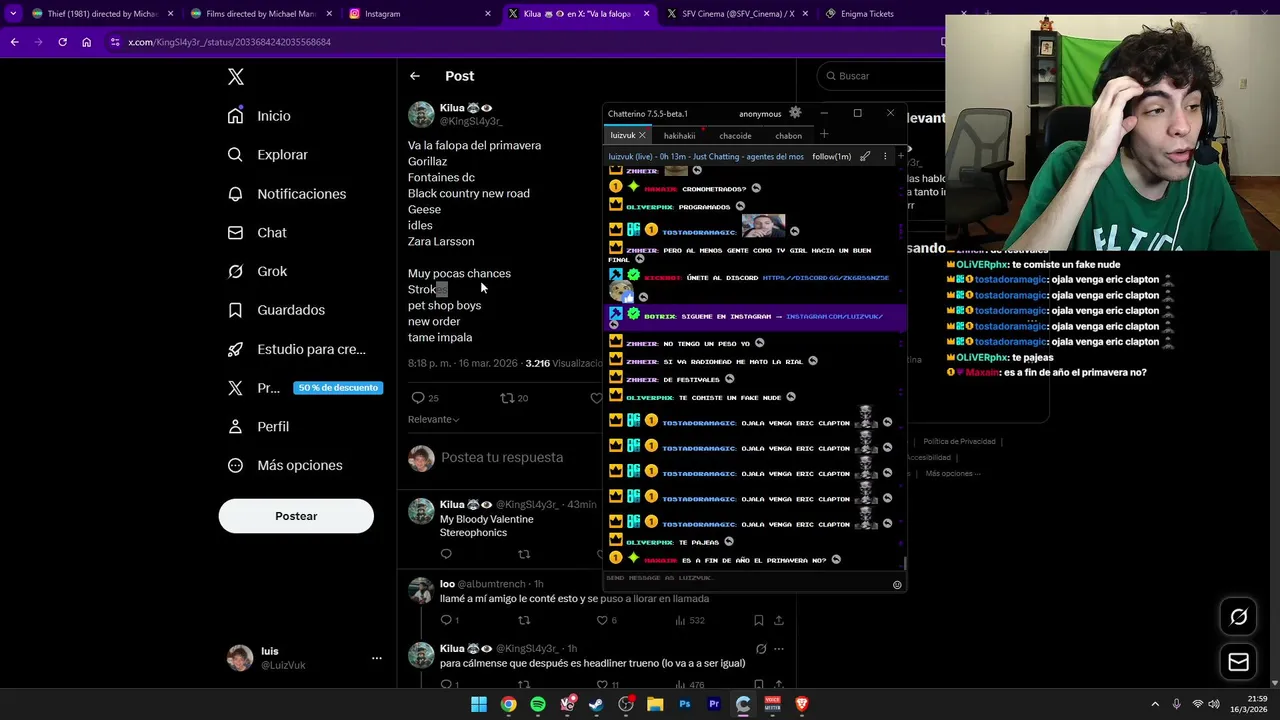Select the chacoide Chatterino tab
The height and width of the screenshot is (720, 1280).
(x=735, y=136)
